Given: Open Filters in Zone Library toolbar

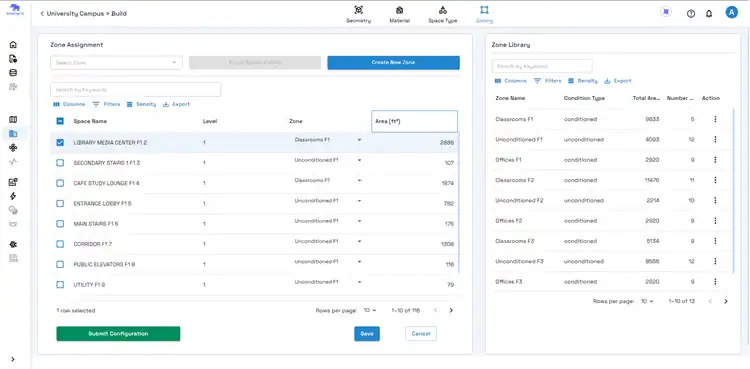Looking at the screenshot, I should point(547,81).
